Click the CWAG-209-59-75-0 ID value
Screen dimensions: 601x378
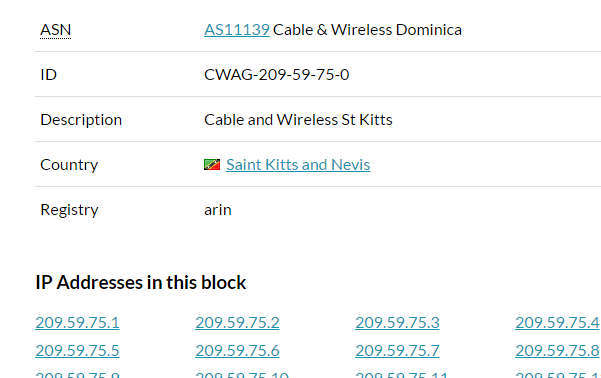point(276,75)
